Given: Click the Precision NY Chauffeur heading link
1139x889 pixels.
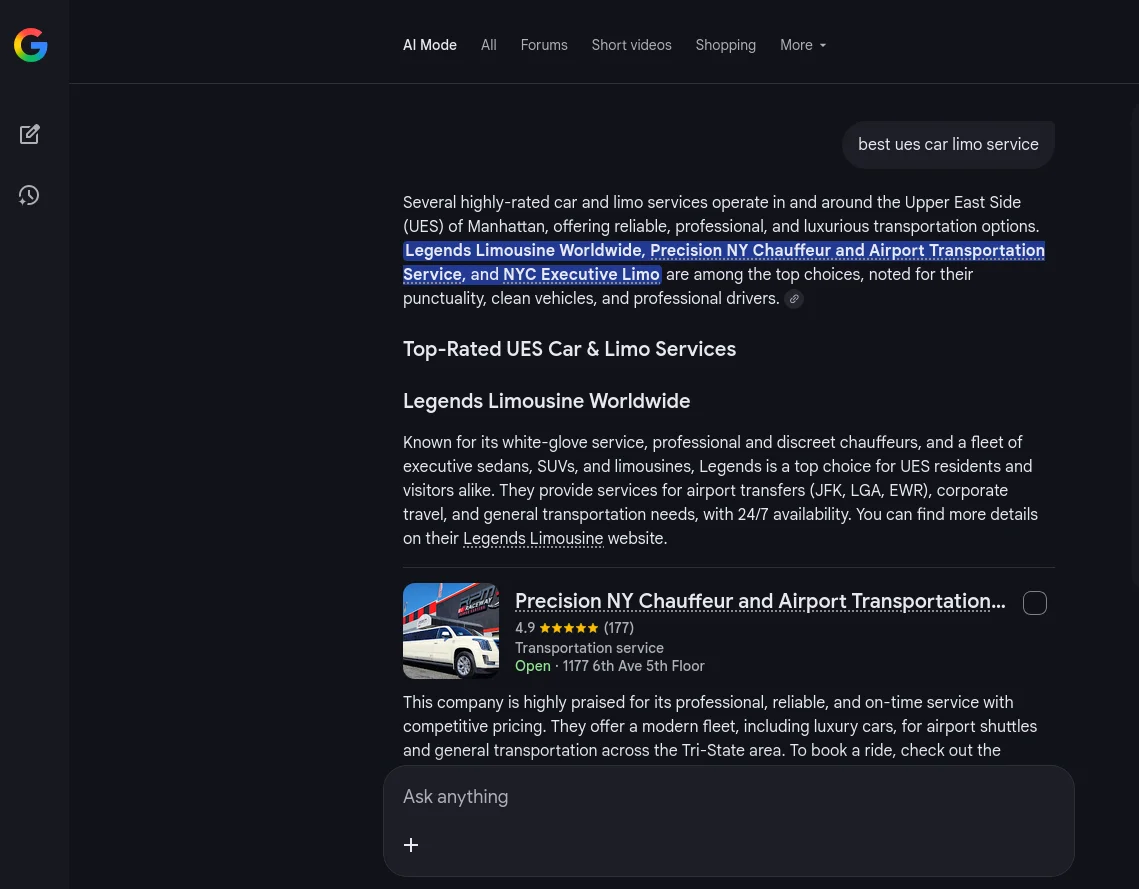Looking at the screenshot, I should [760, 601].
